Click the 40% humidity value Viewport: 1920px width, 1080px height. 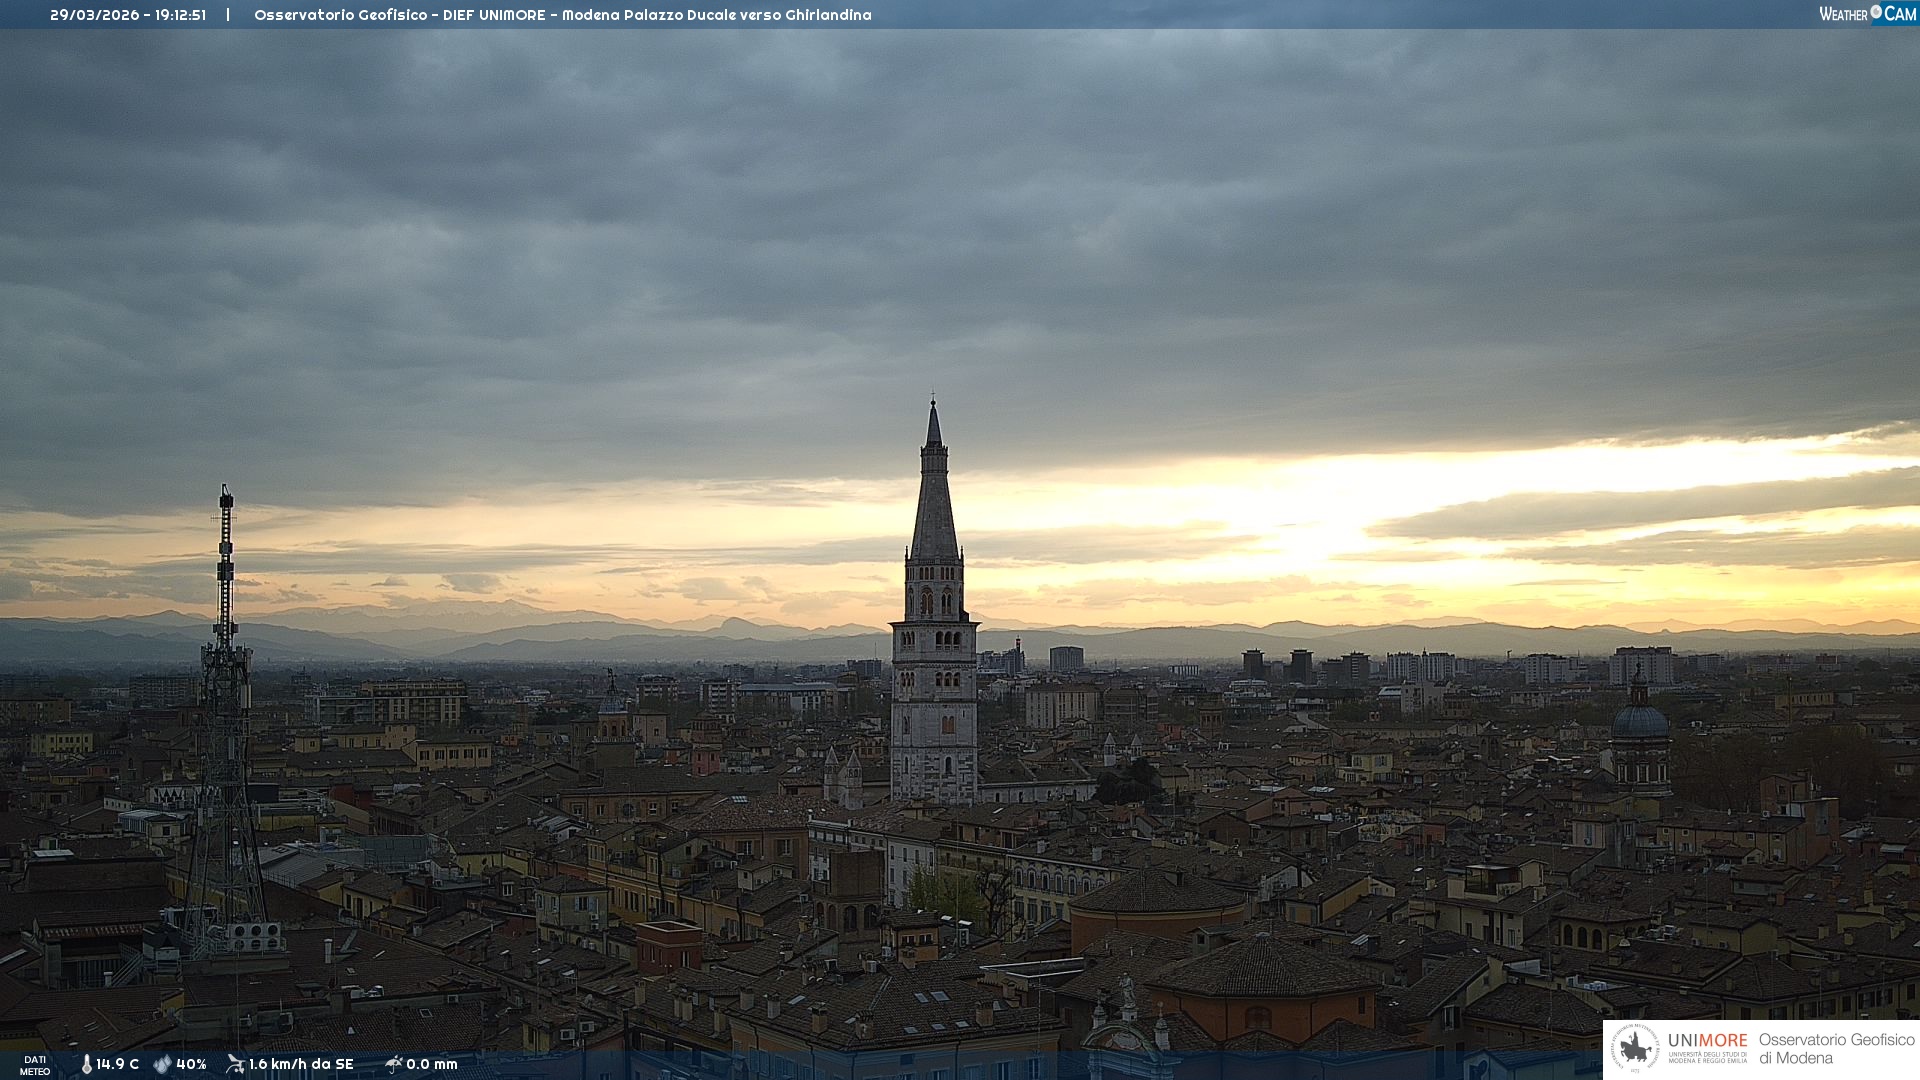click(x=191, y=1064)
